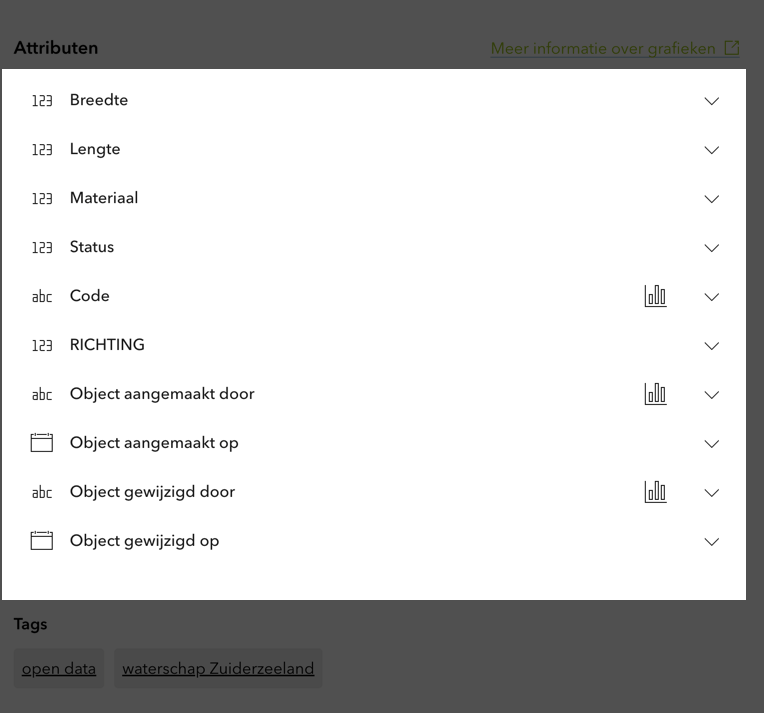Open Meer informatie over grafieken link
Viewport: 764px width, 713px height.
(602, 48)
